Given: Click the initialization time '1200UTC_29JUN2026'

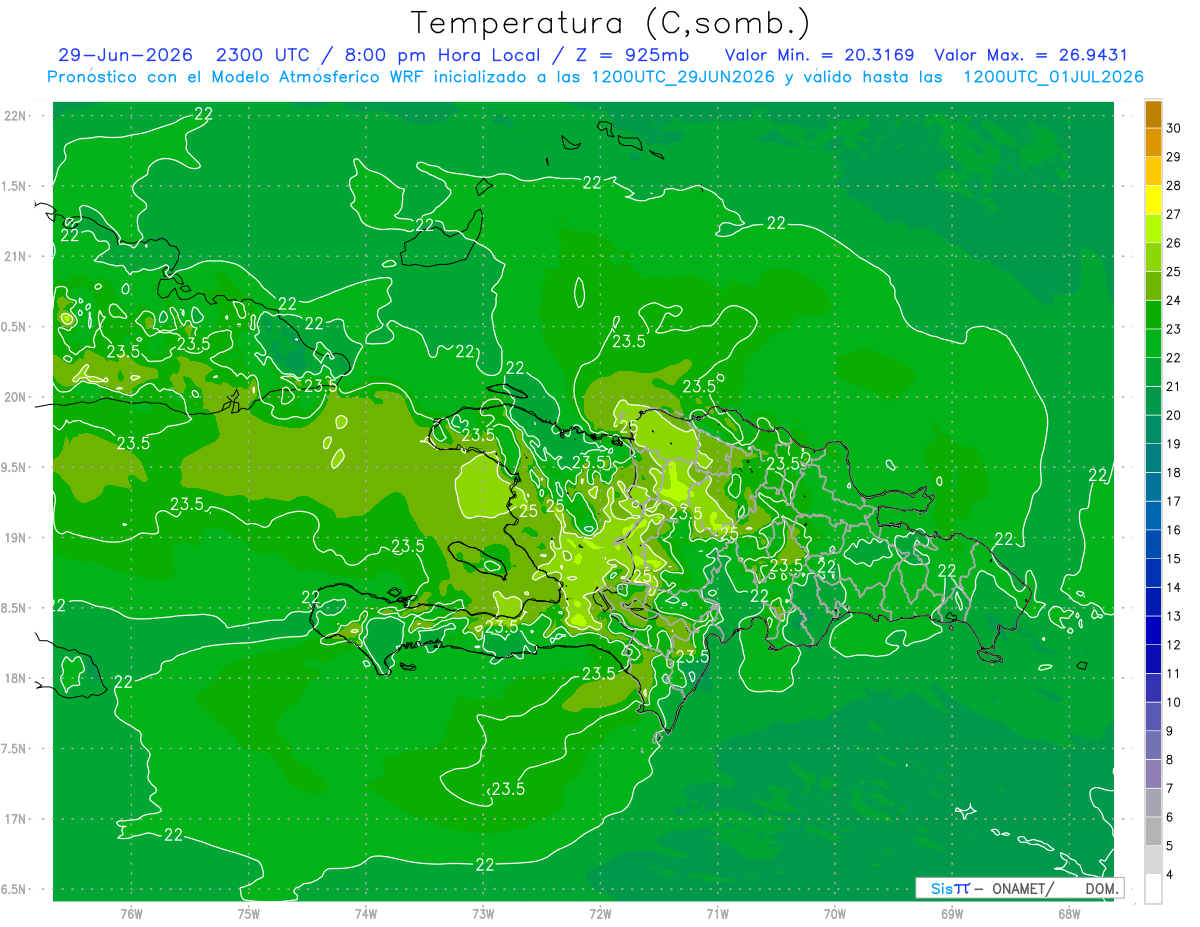Looking at the screenshot, I should (x=684, y=77).
